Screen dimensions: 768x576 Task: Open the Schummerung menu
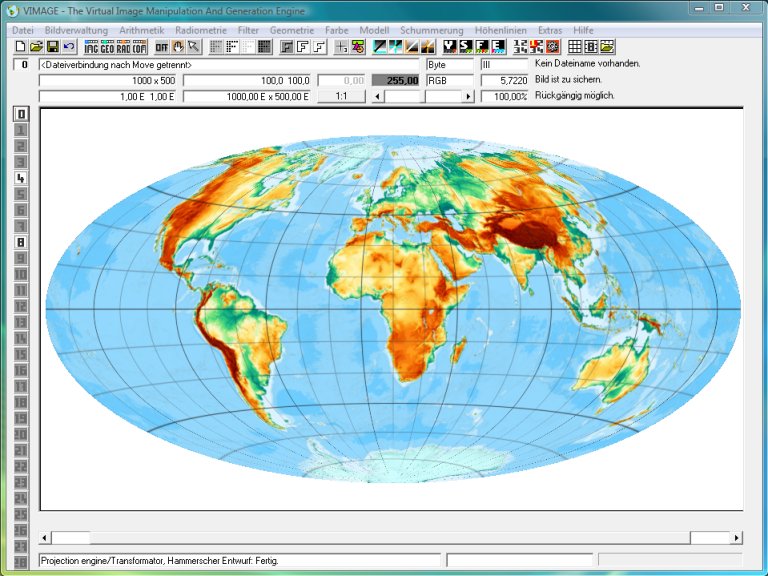(432, 30)
